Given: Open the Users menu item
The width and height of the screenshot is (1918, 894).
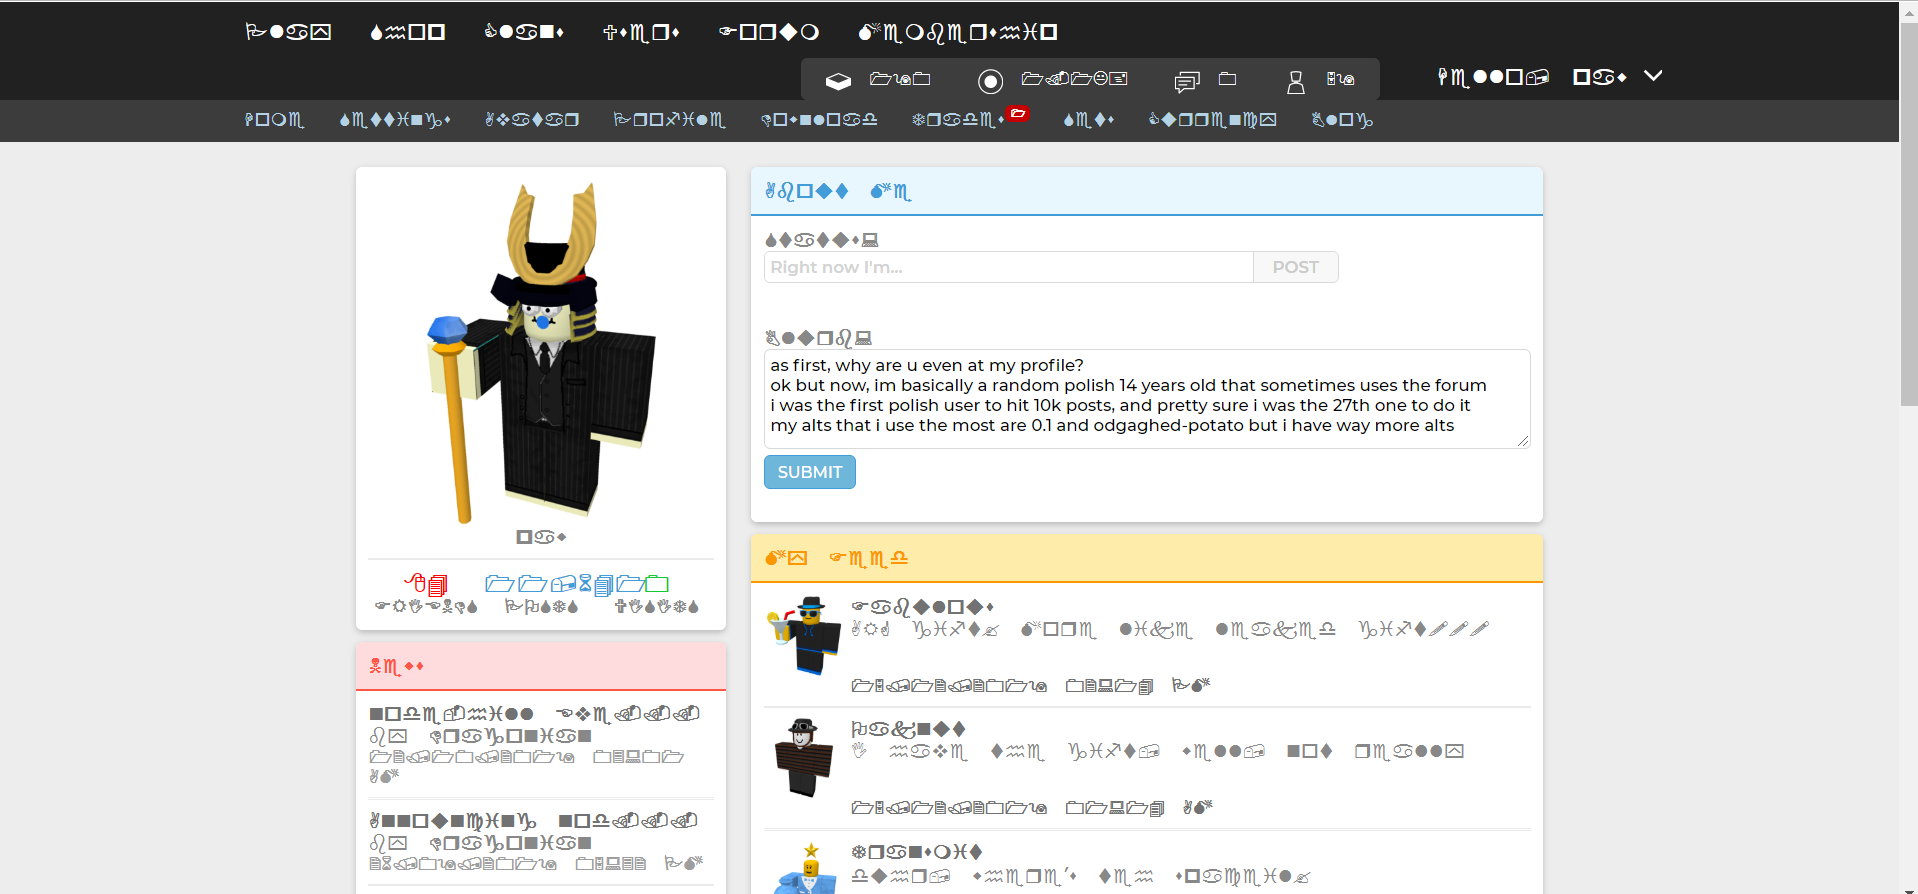Looking at the screenshot, I should pyautogui.click(x=641, y=32).
